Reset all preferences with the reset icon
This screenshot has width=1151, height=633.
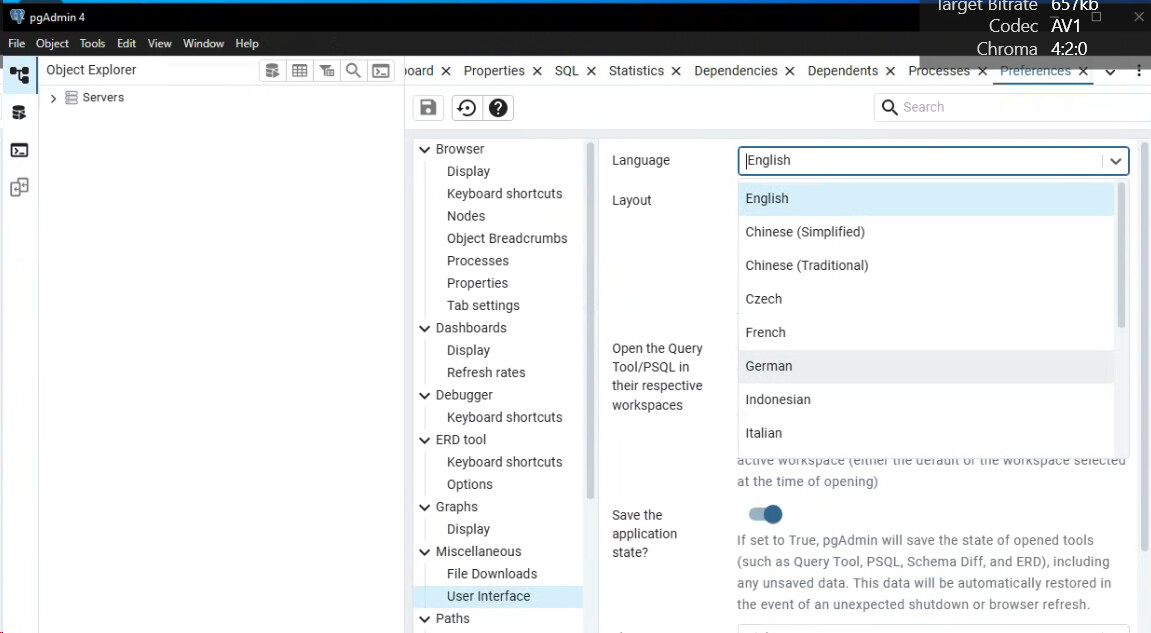click(466, 108)
